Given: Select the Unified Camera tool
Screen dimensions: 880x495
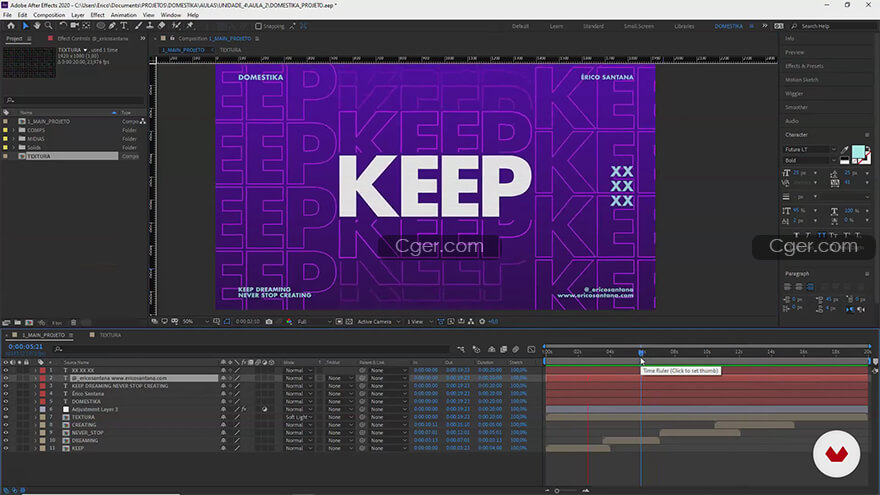Looking at the screenshot, I should point(74,26).
